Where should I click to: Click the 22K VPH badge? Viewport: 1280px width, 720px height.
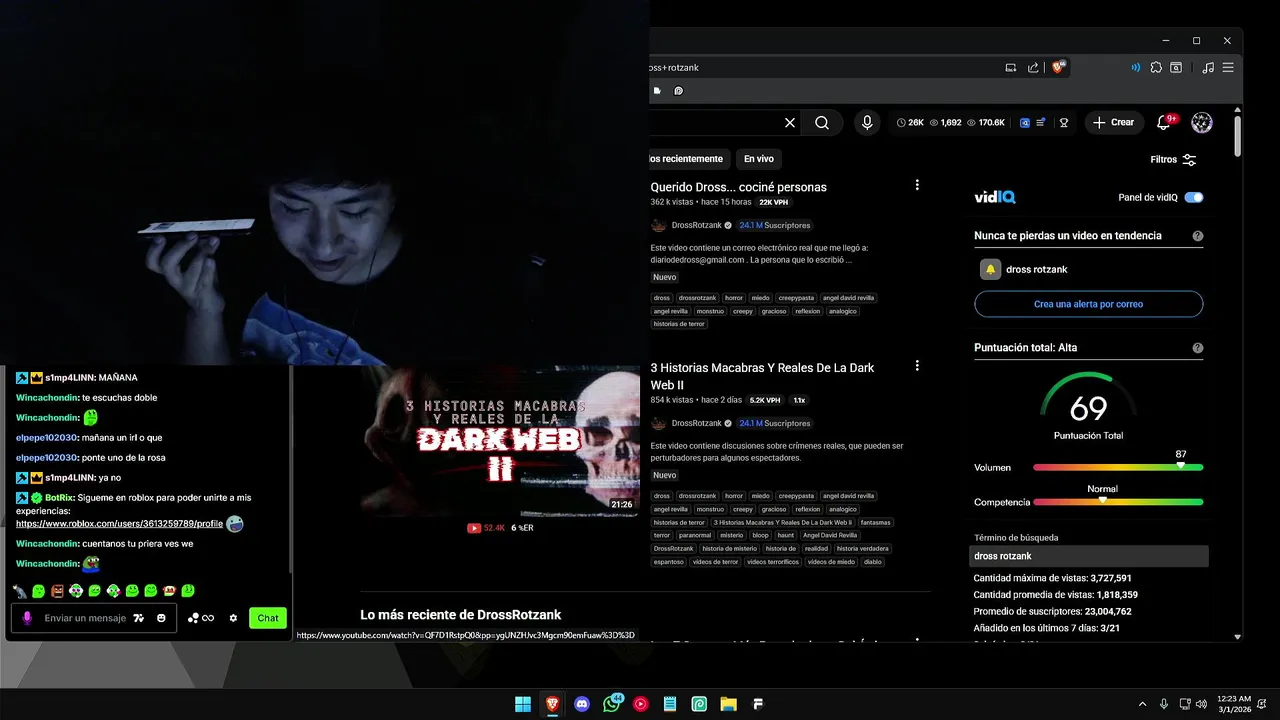[x=774, y=203]
